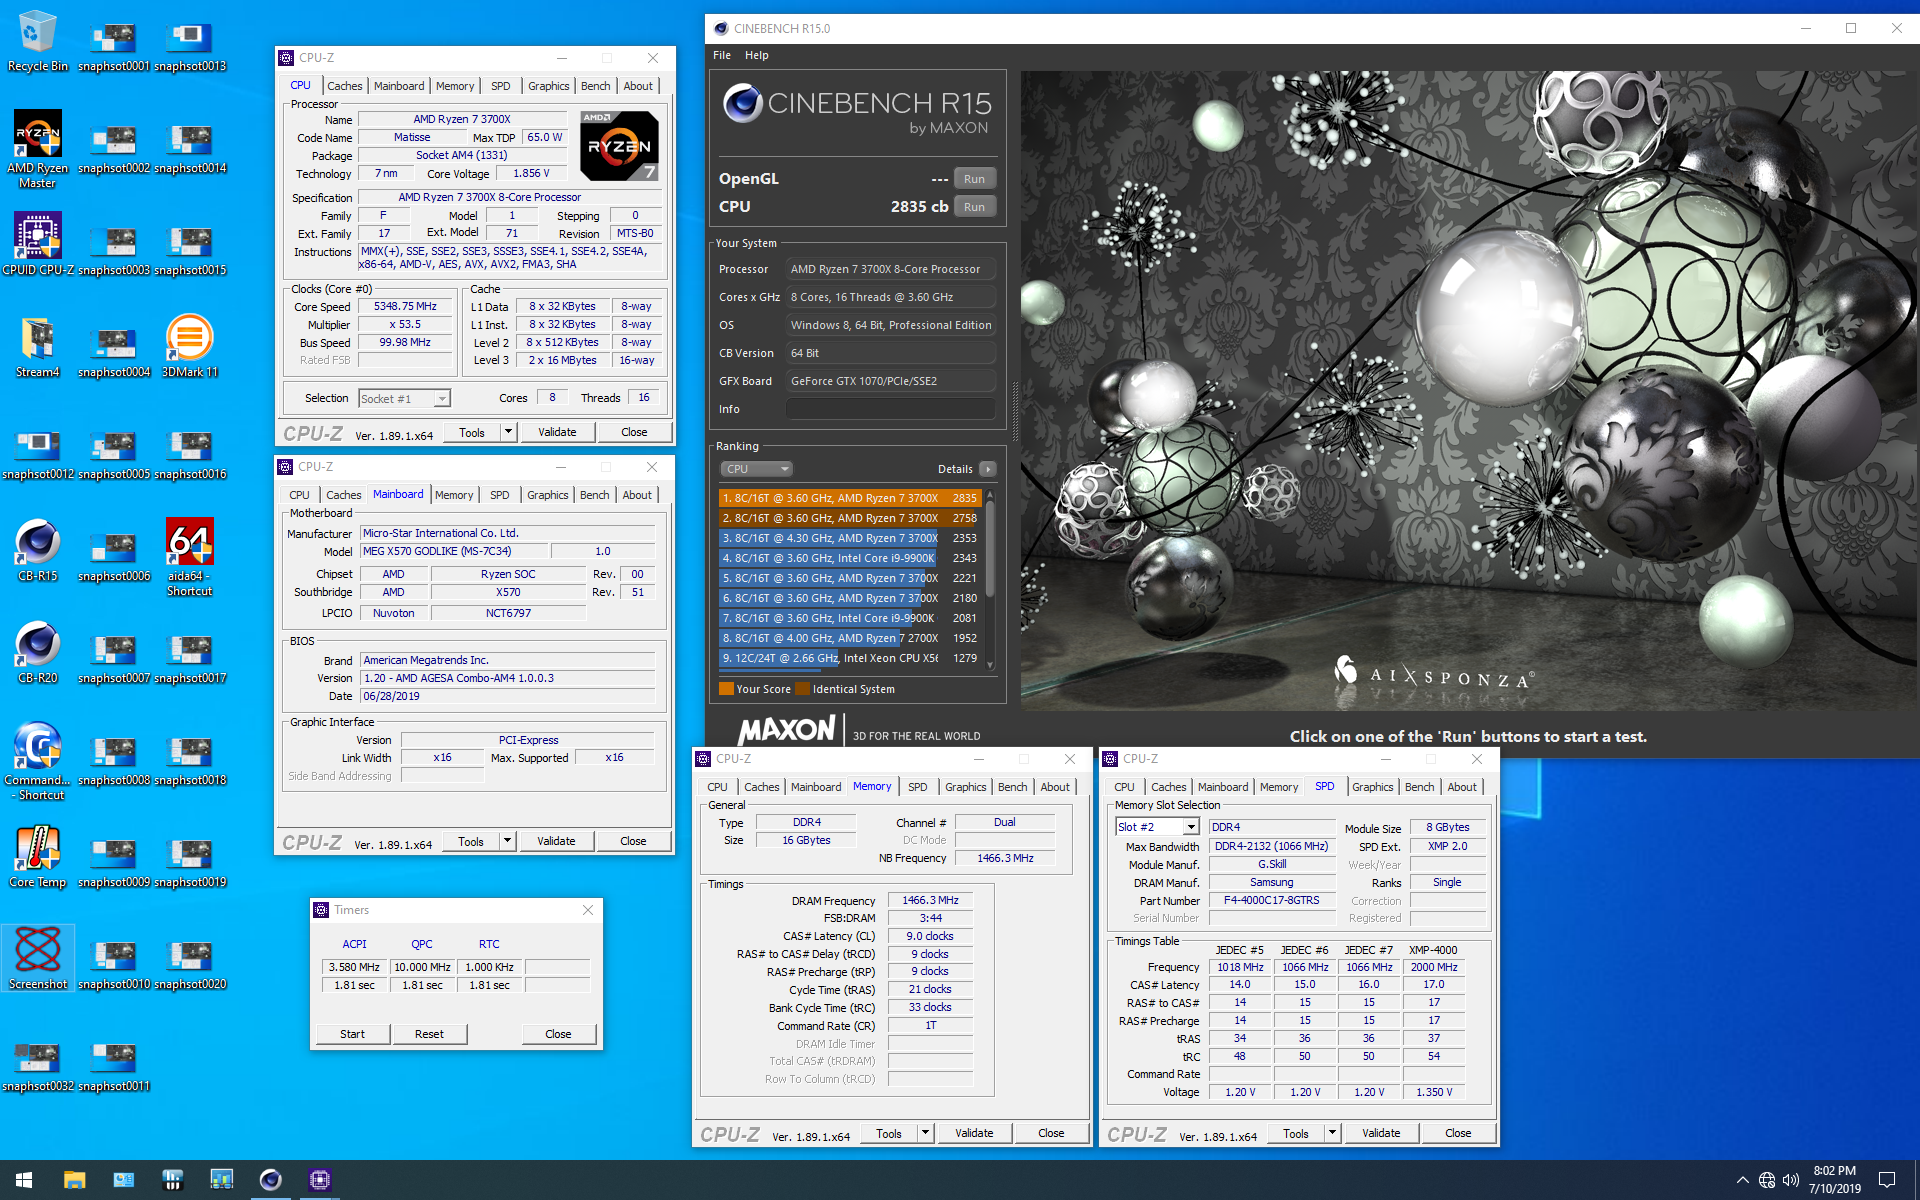The width and height of the screenshot is (1920, 1200).
Task: Click the Part Number F4-4000C17-8GTRS field
Action: click(x=1272, y=900)
